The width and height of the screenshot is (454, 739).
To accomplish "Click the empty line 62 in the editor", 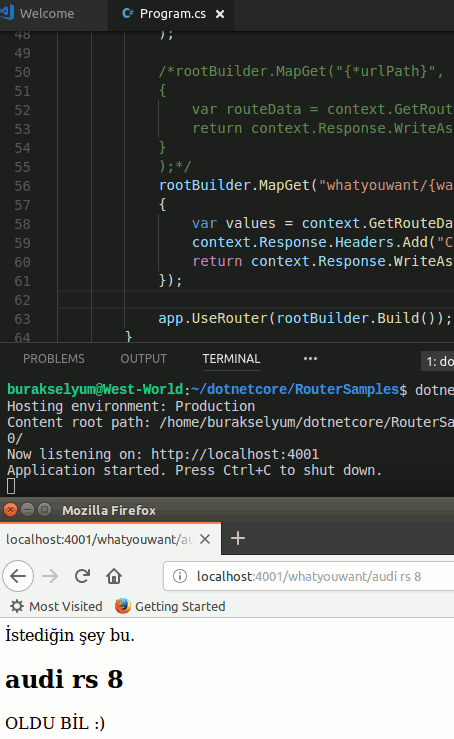I will click(x=256, y=300).
